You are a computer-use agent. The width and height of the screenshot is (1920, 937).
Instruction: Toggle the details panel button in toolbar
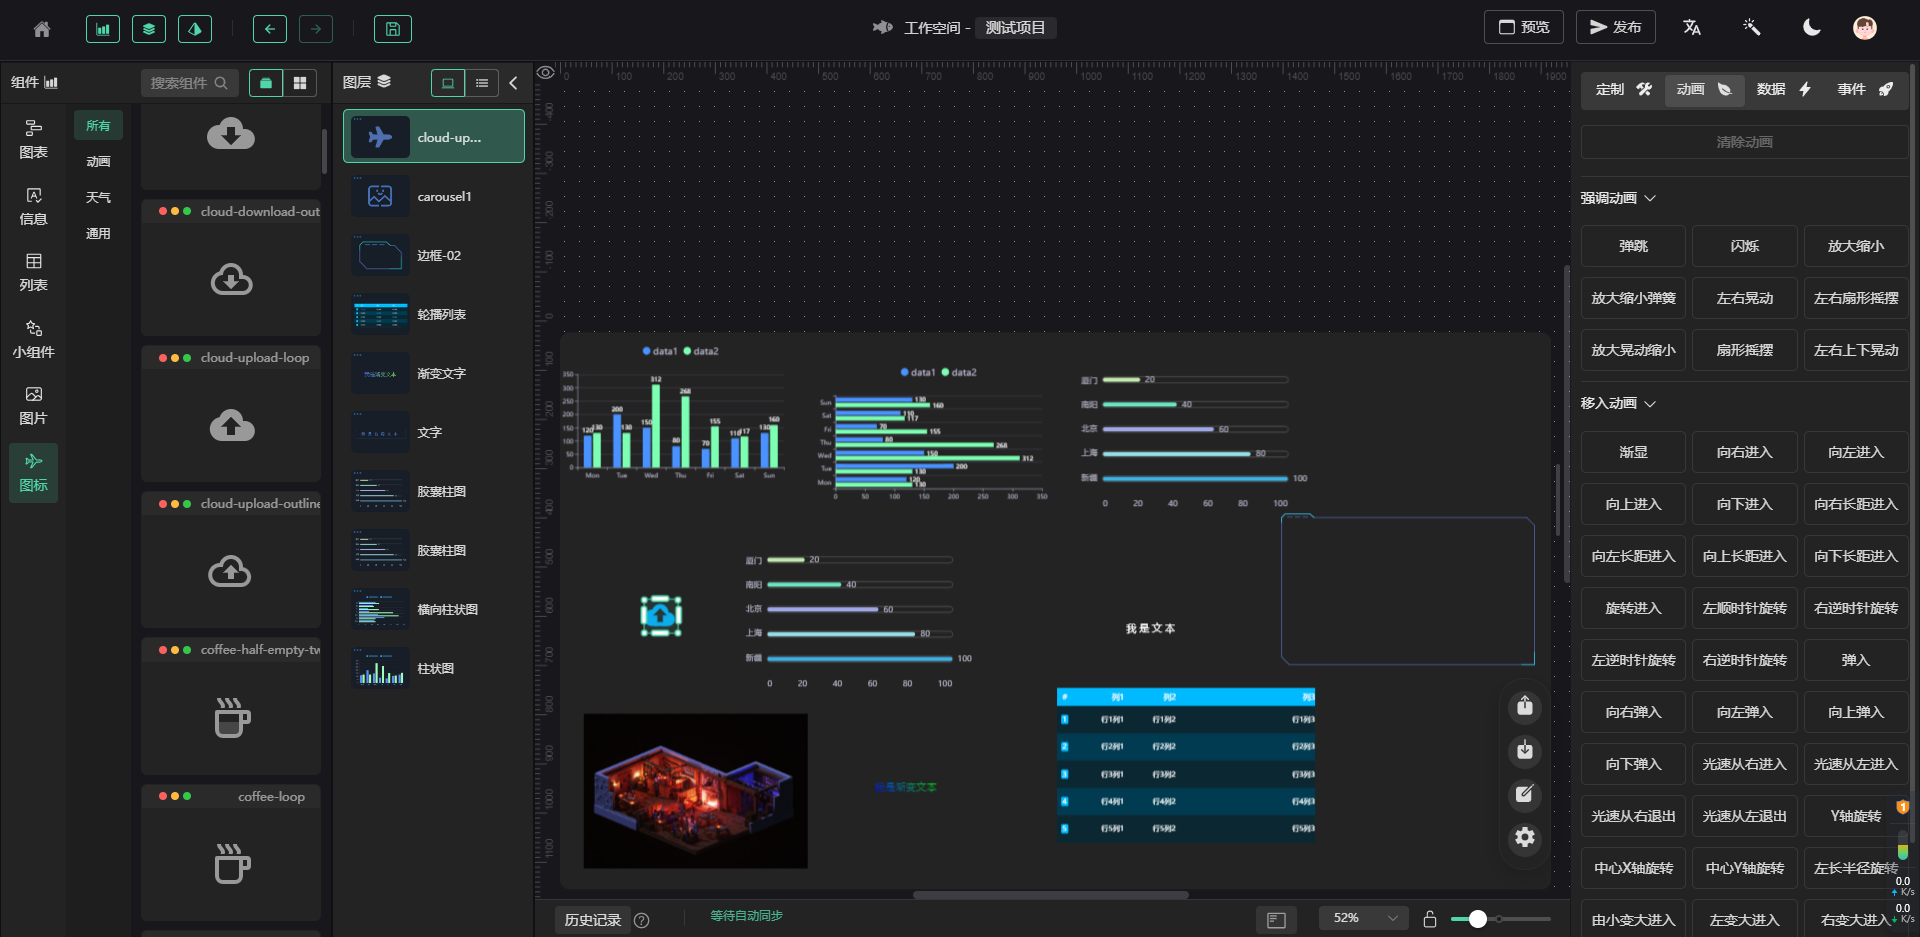[x=195, y=29]
